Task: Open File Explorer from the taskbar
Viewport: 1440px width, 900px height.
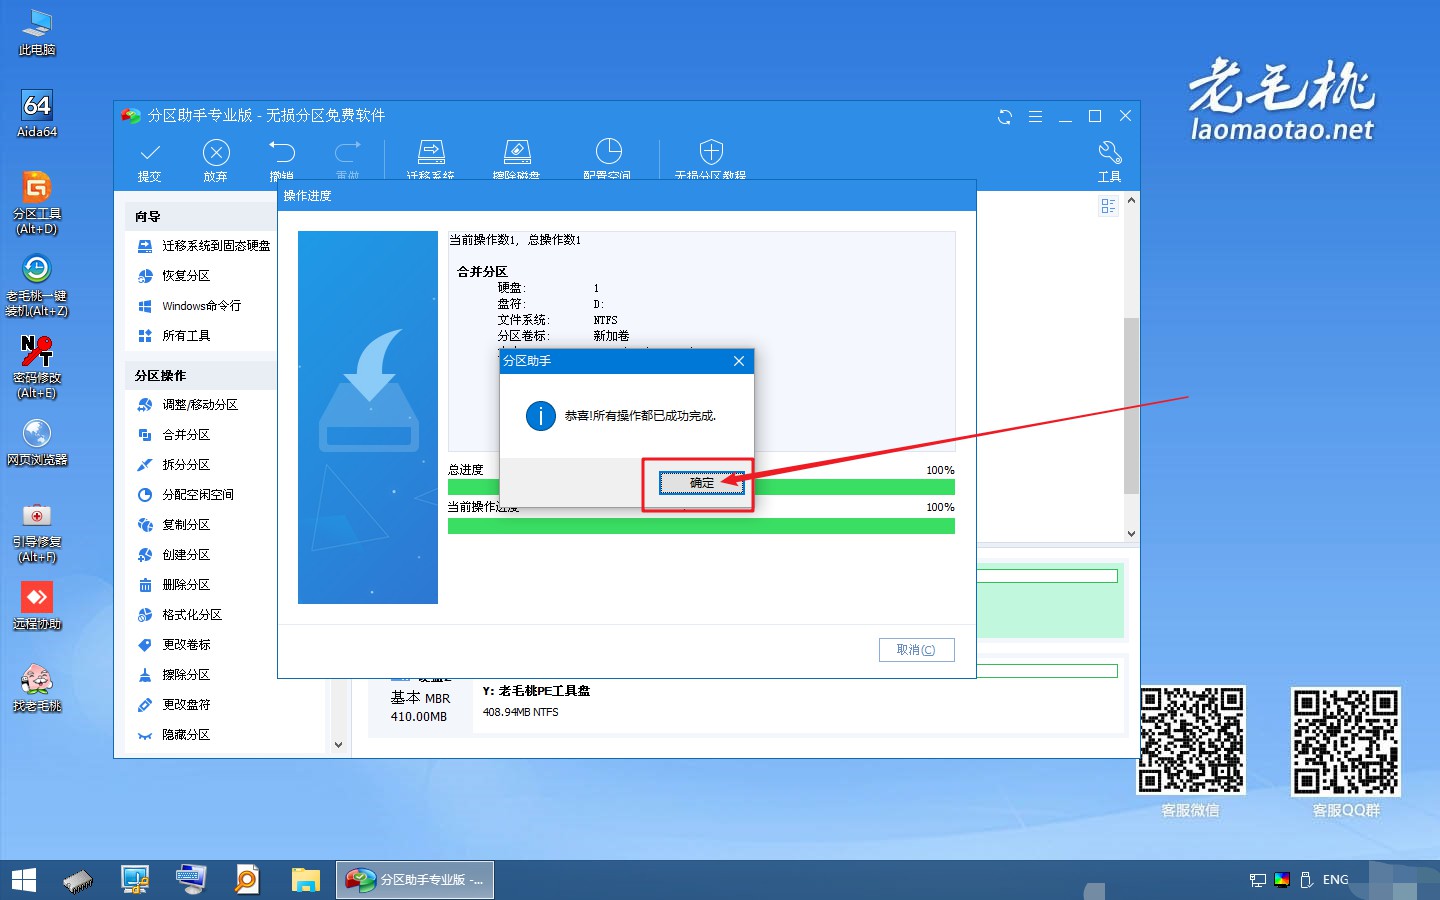Action: (305, 880)
